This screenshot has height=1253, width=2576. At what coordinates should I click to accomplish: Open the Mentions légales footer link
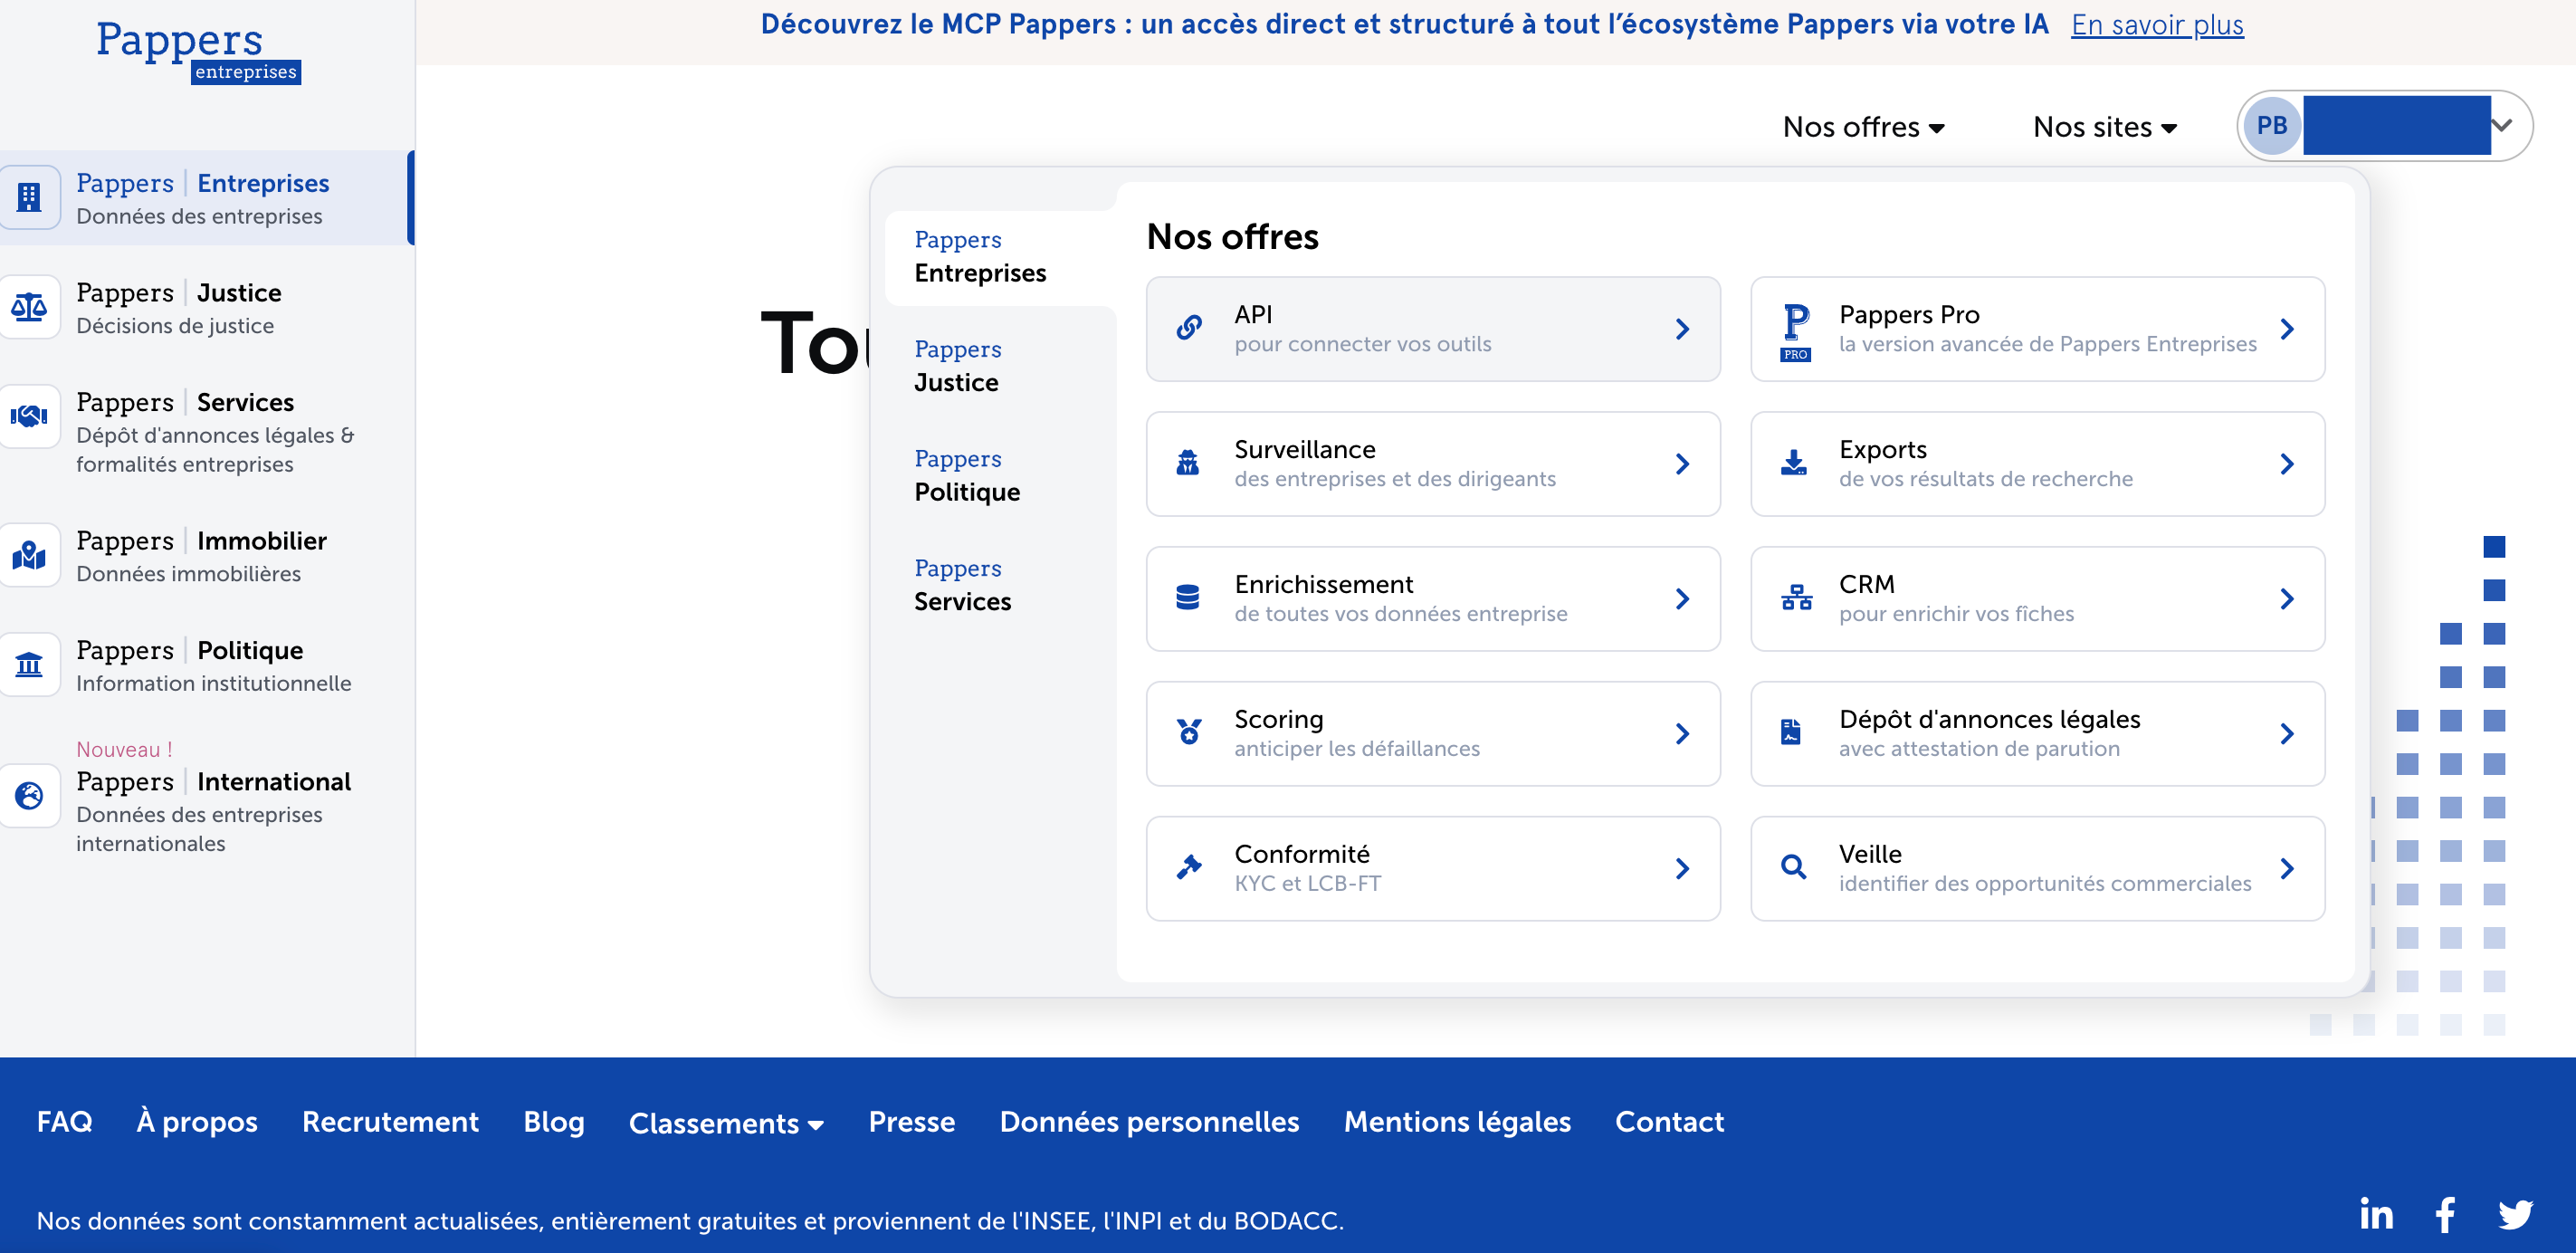tap(1457, 1122)
